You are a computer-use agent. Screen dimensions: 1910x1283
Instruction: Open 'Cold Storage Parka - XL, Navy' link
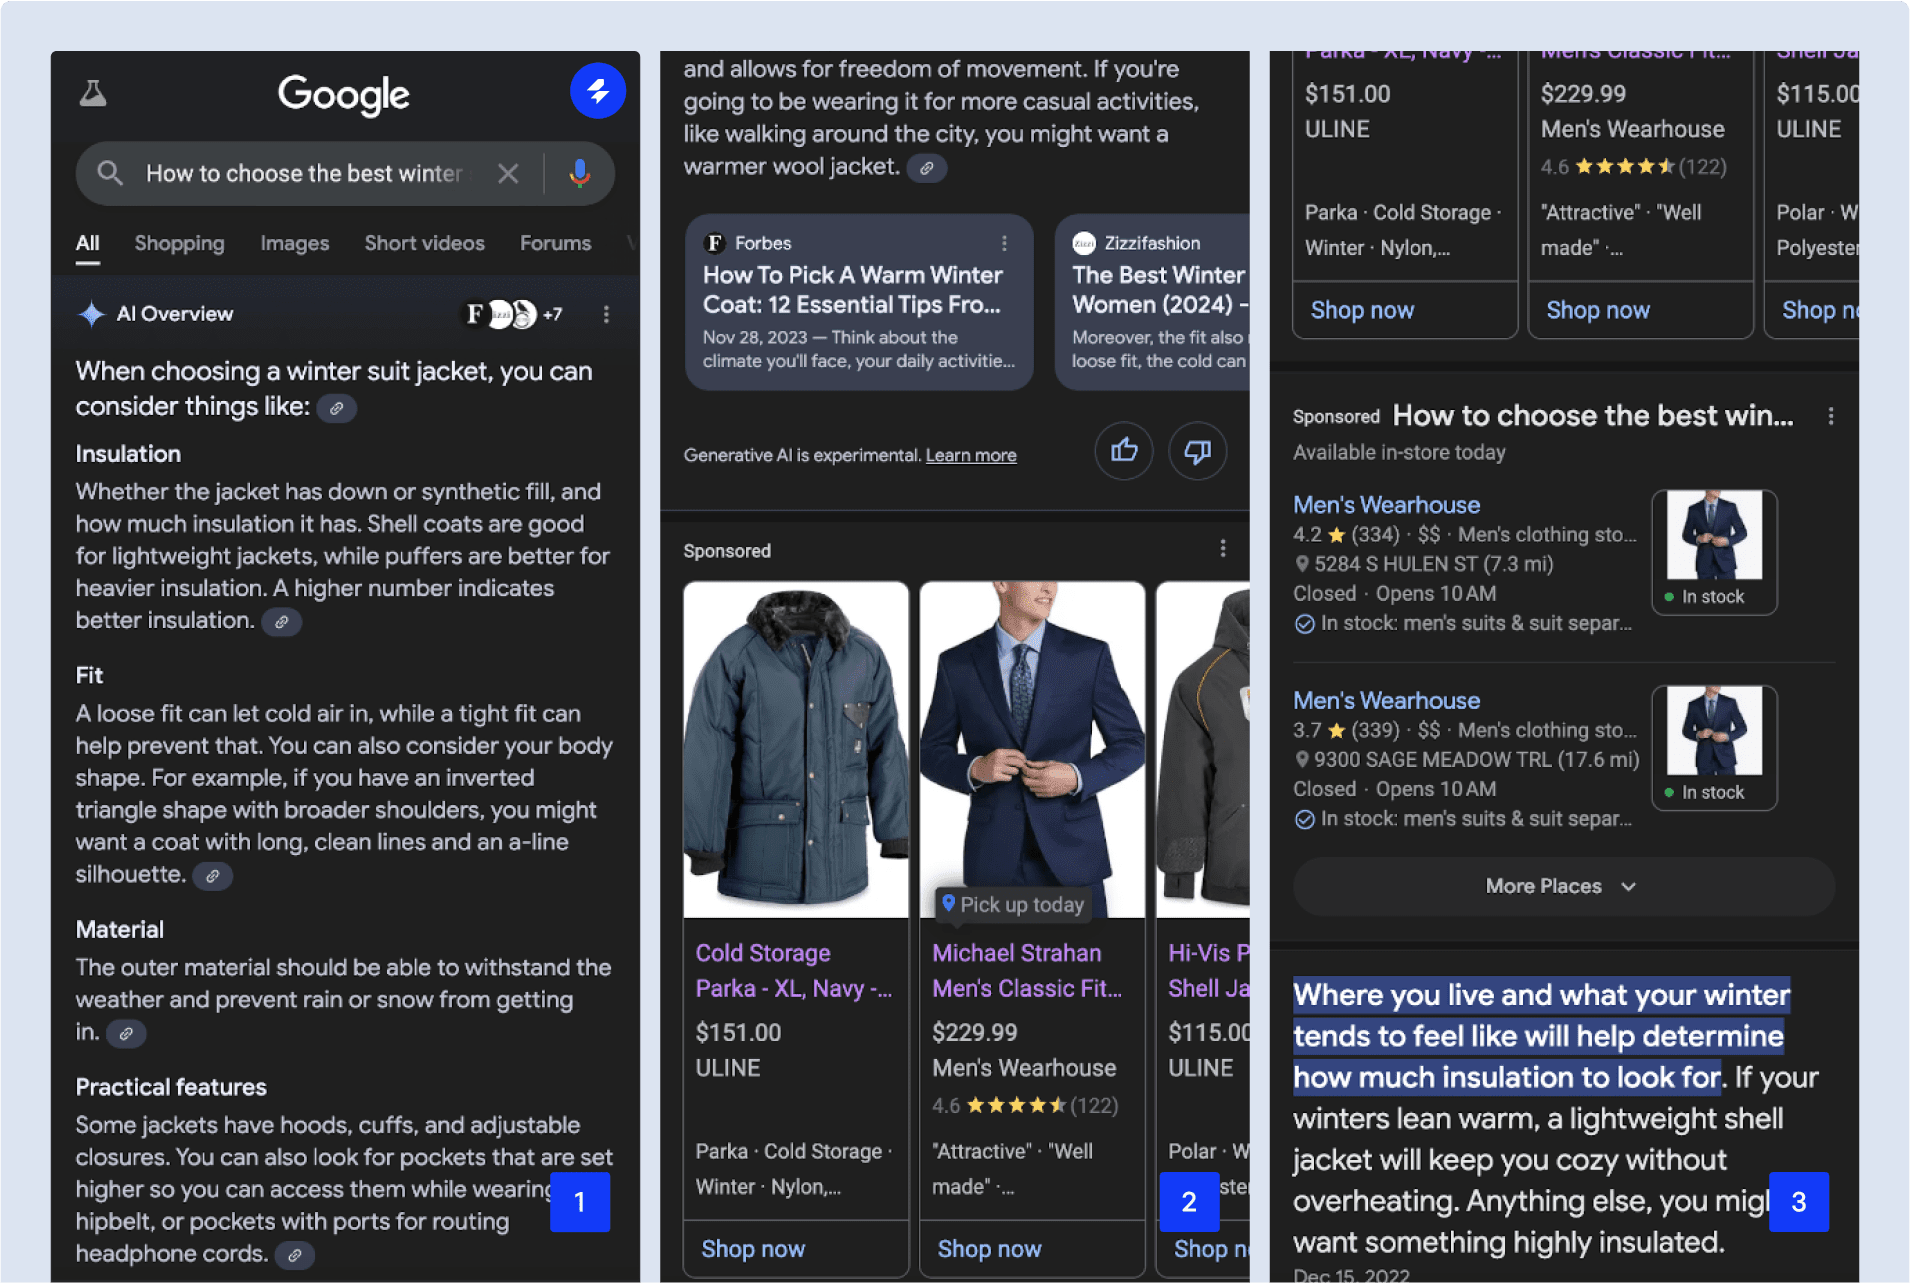click(793, 971)
